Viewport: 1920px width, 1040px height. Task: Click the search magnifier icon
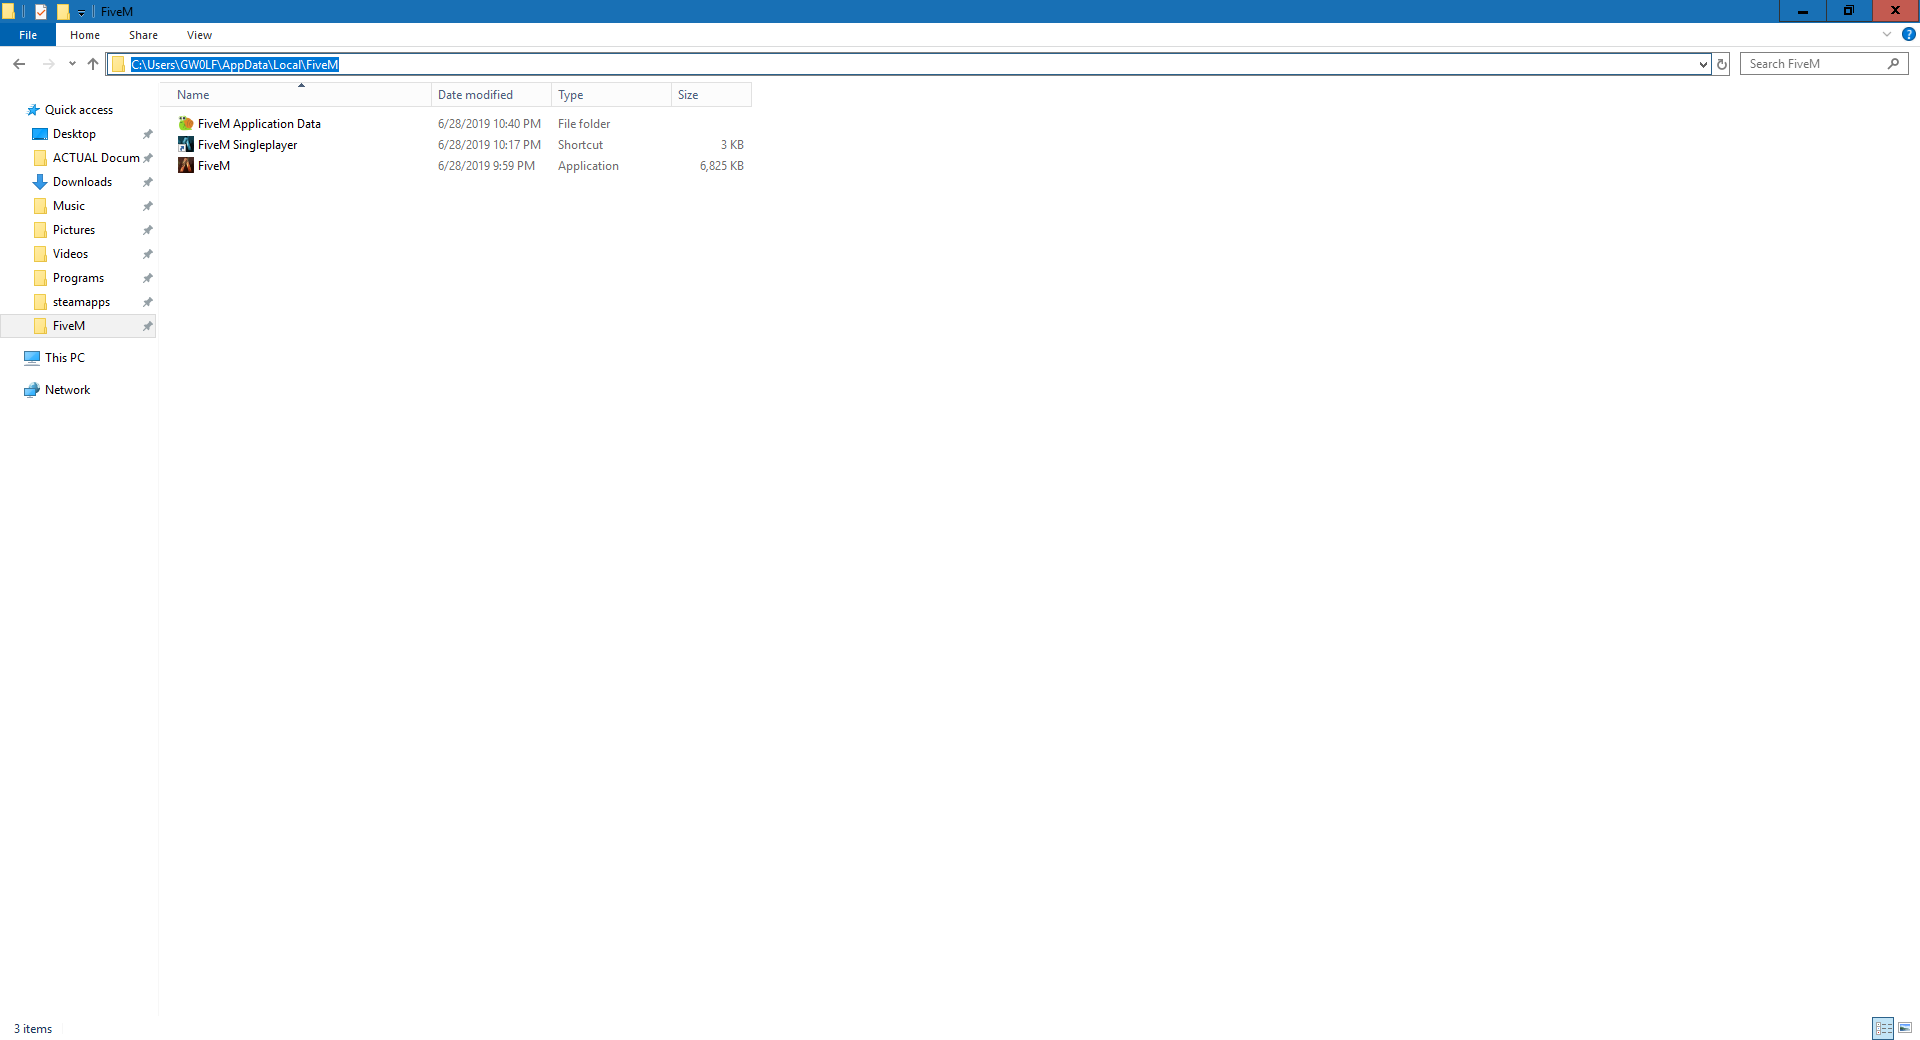pyautogui.click(x=1893, y=64)
